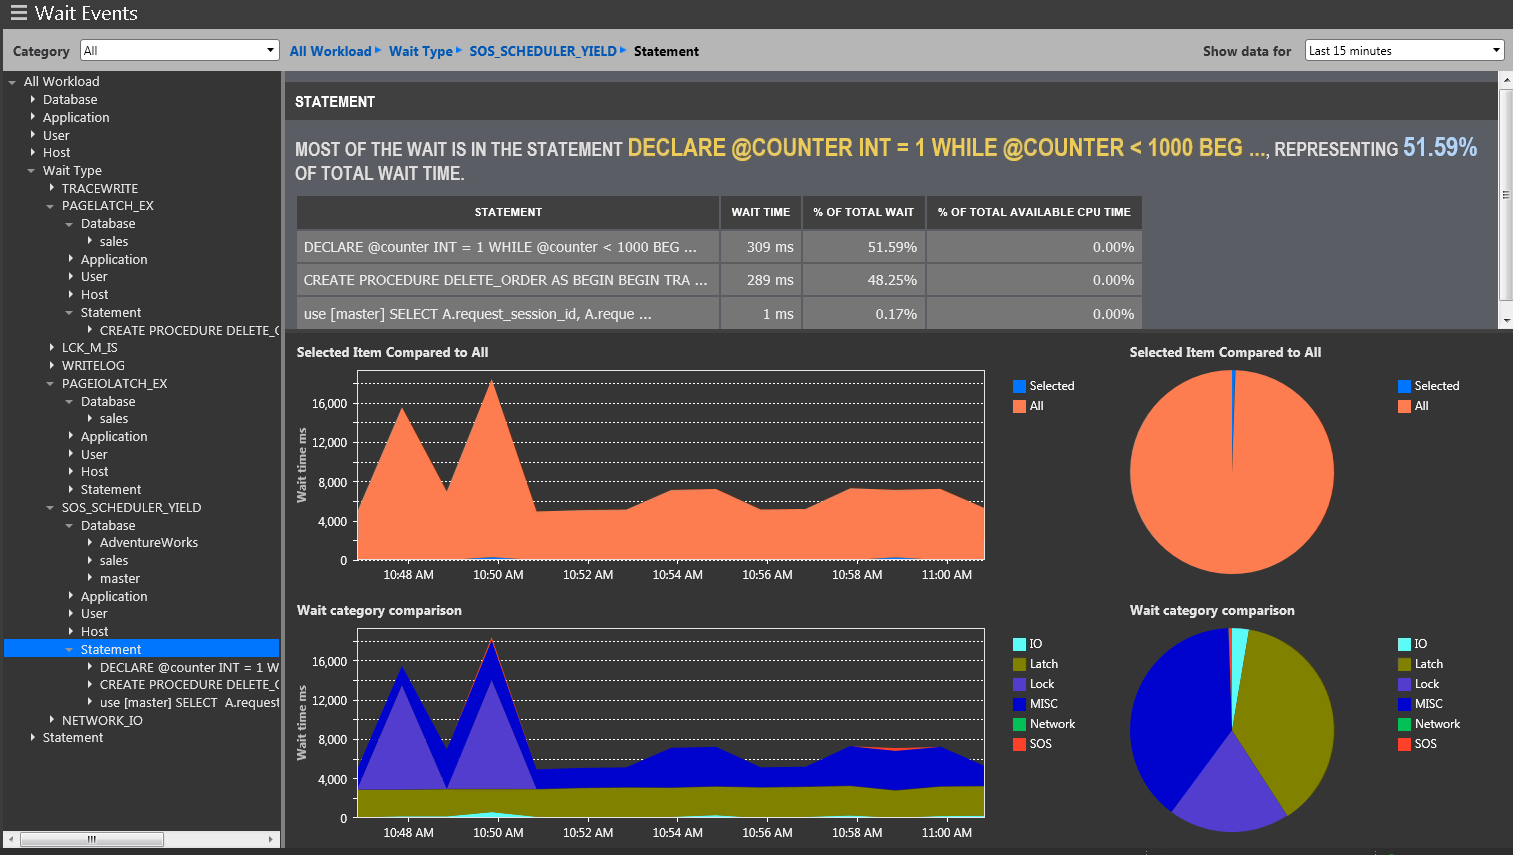The image size is (1513, 855).
Task: Collapse the PAGELATCH_EX tree node
Action: [x=51, y=206]
